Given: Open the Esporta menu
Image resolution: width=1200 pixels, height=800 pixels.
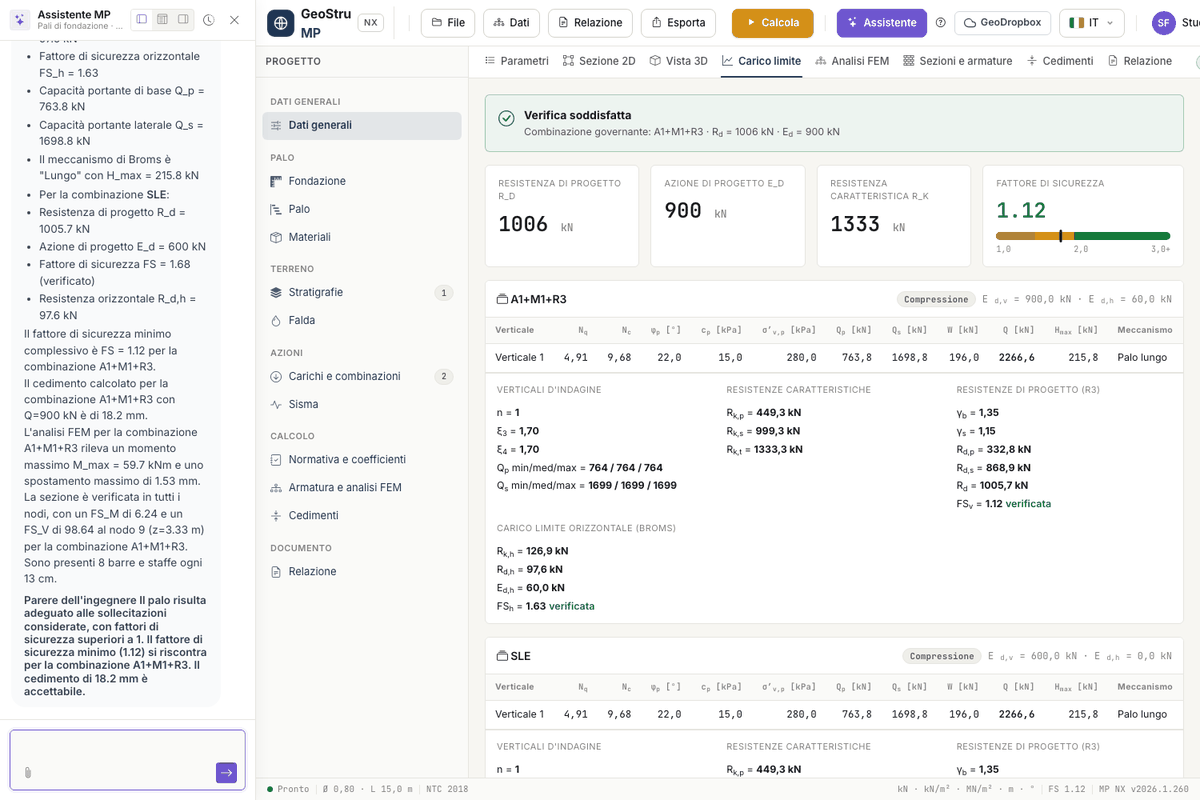Looking at the screenshot, I should 678,23.
